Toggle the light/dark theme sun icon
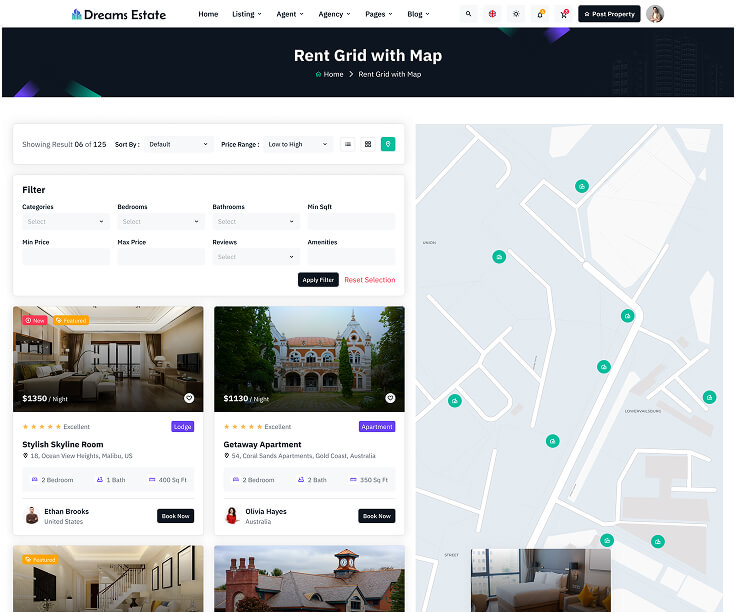The height and width of the screenshot is (612, 736). pyautogui.click(x=516, y=14)
